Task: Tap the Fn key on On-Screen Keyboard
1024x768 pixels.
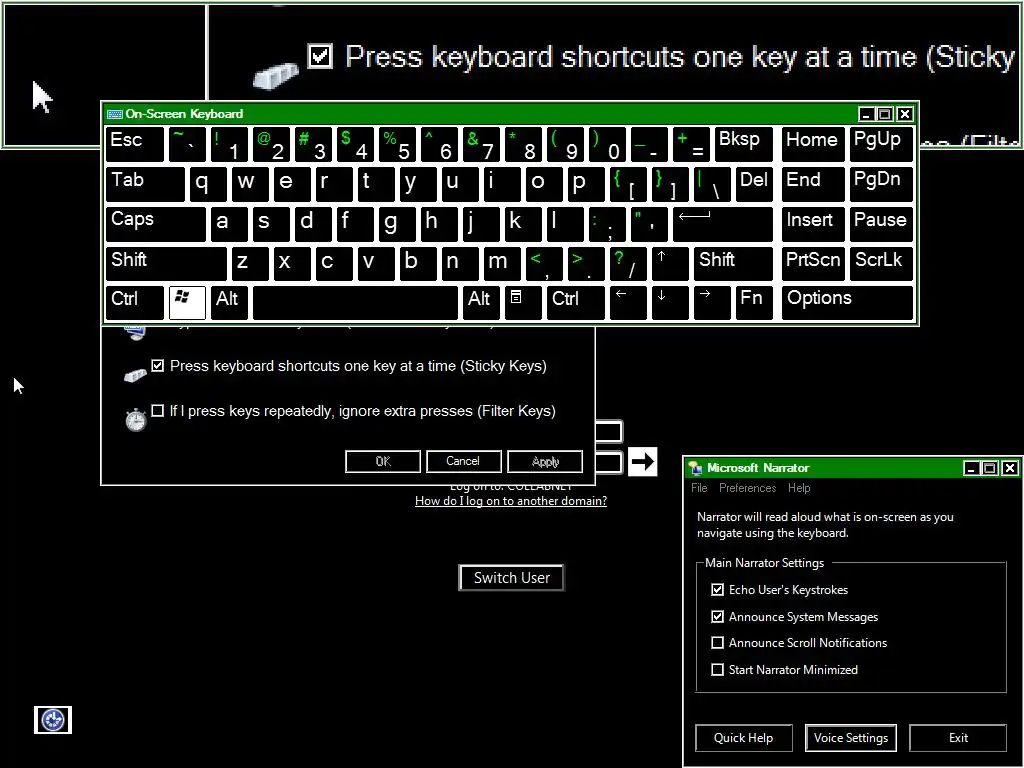Action: [754, 302]
